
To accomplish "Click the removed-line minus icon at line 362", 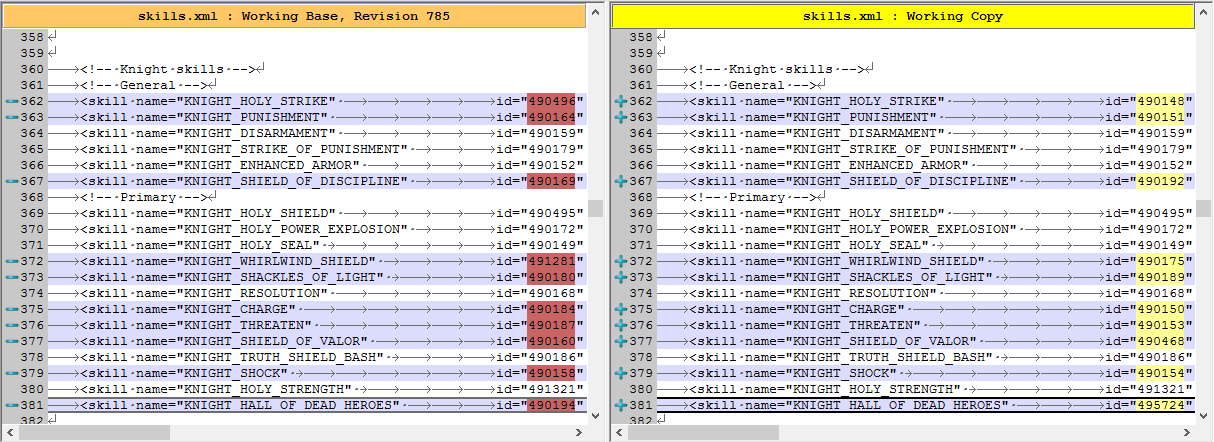I will point(12,101).
